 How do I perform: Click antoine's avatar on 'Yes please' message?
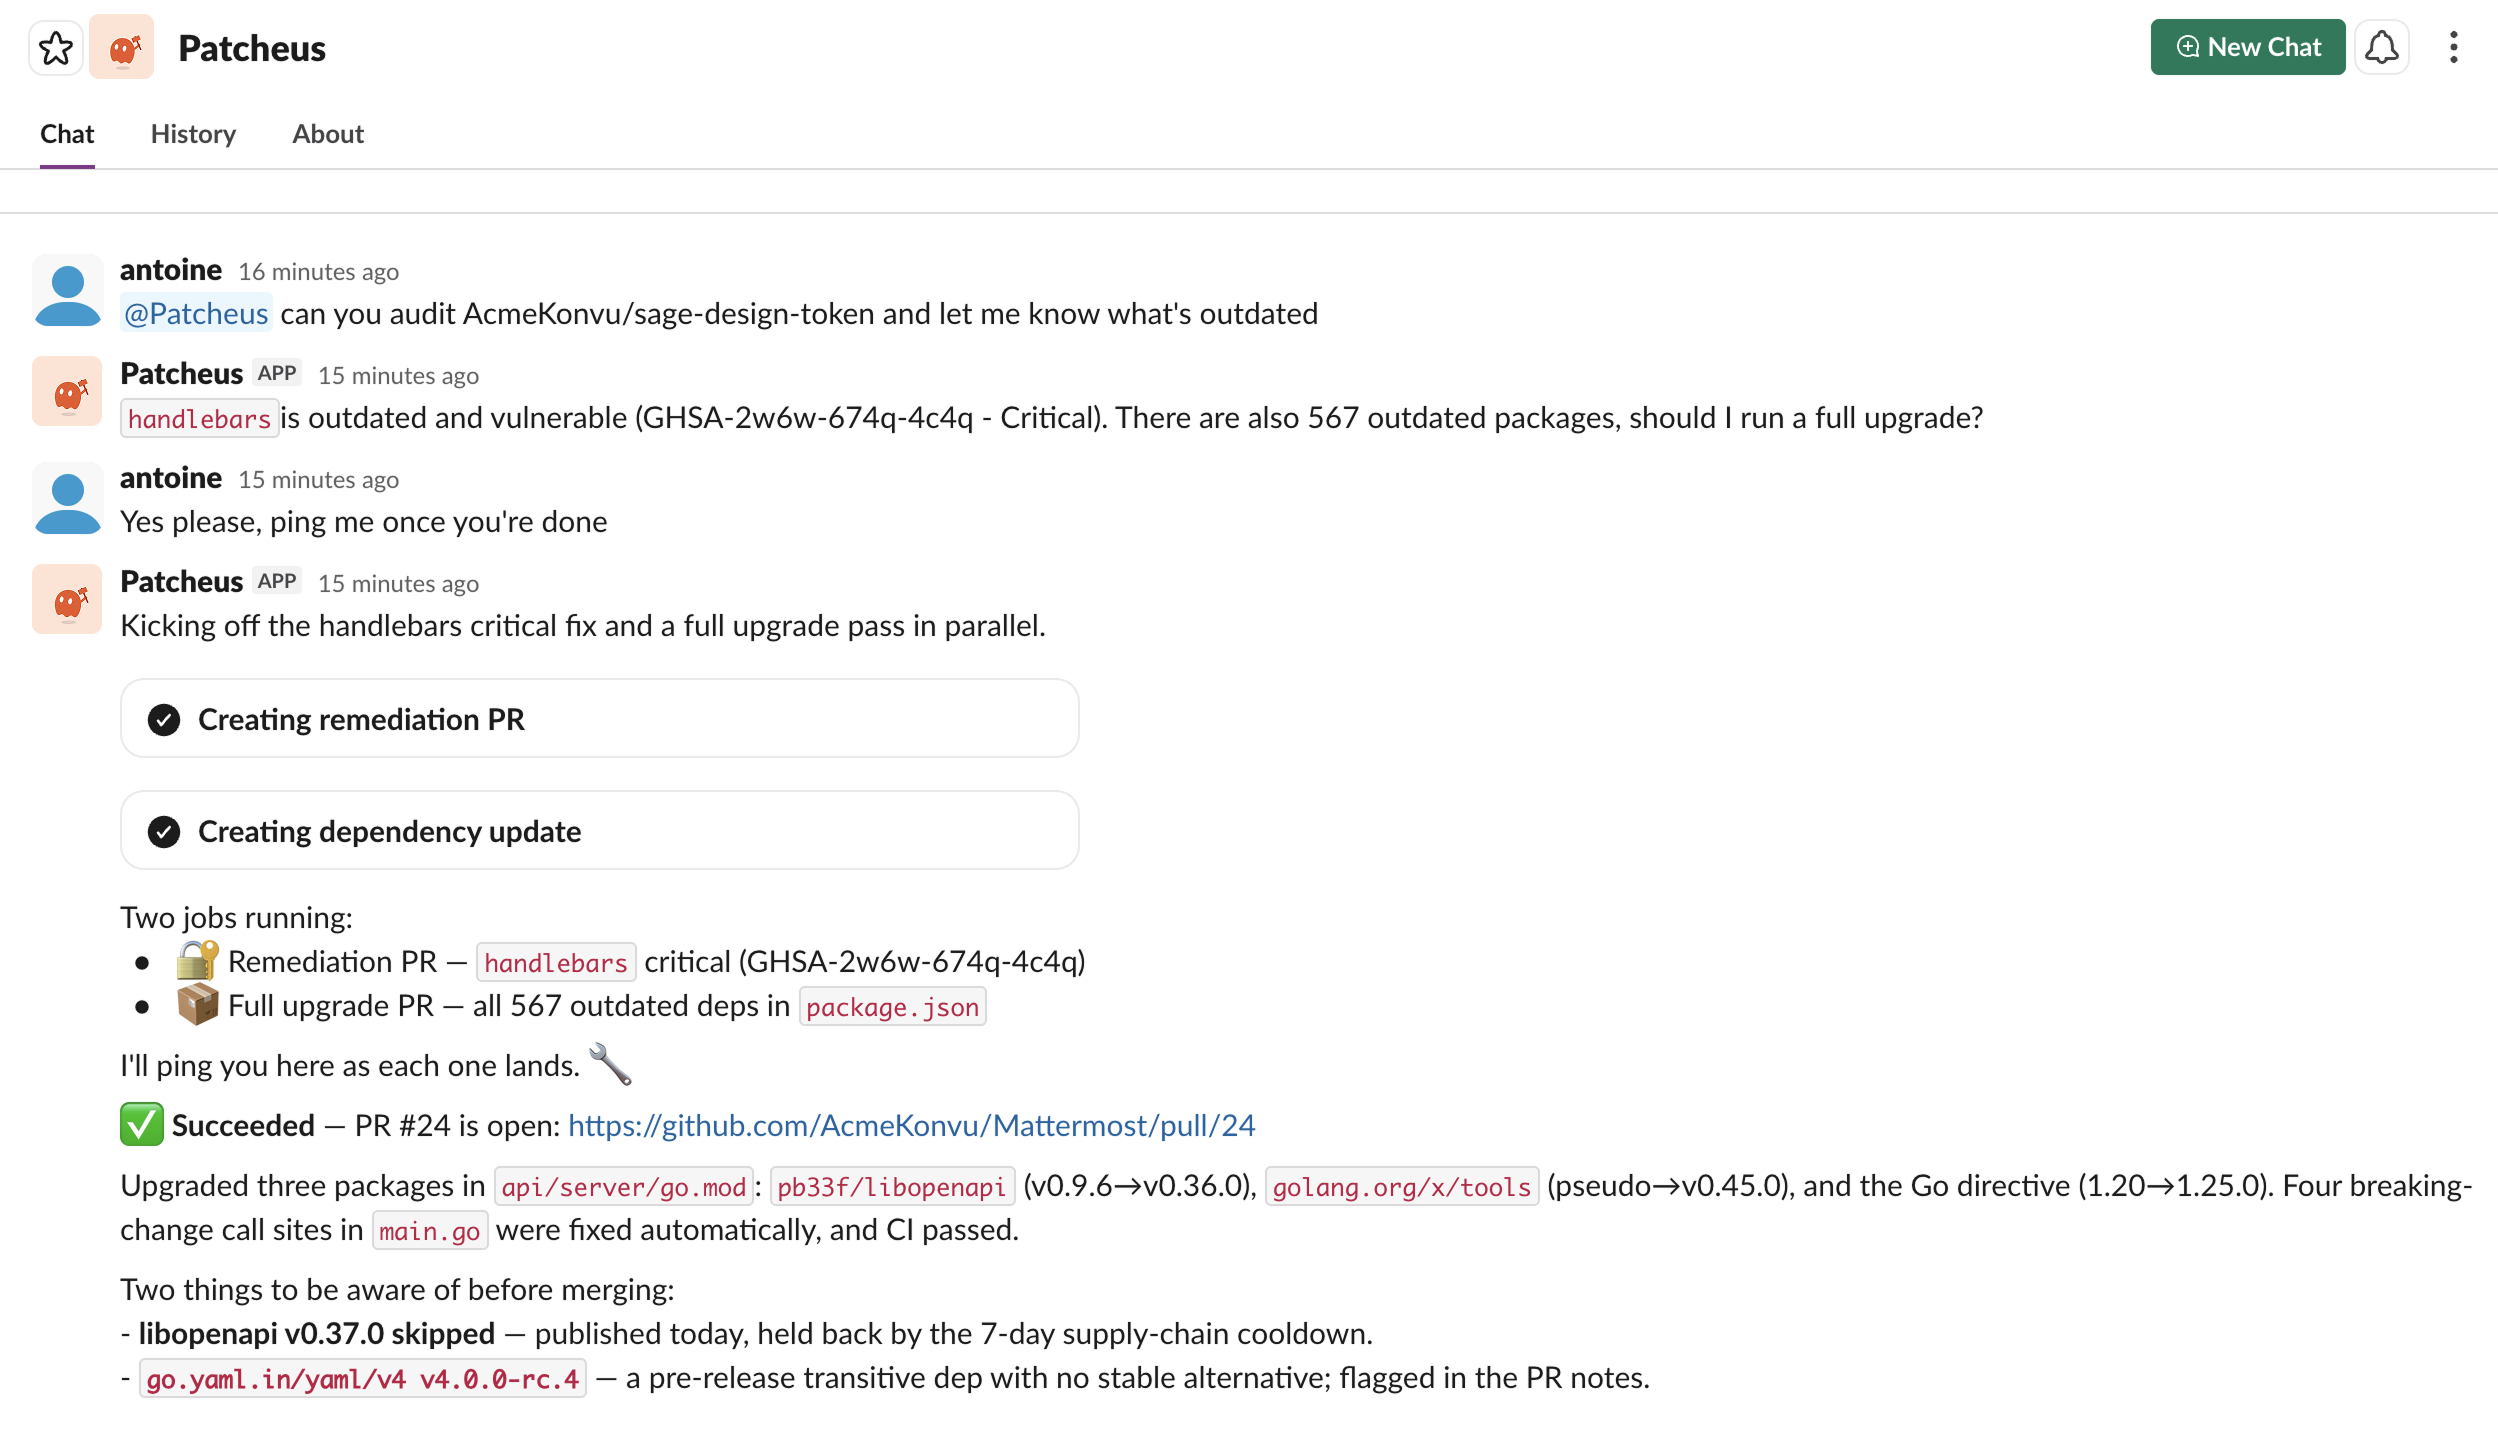67,498
